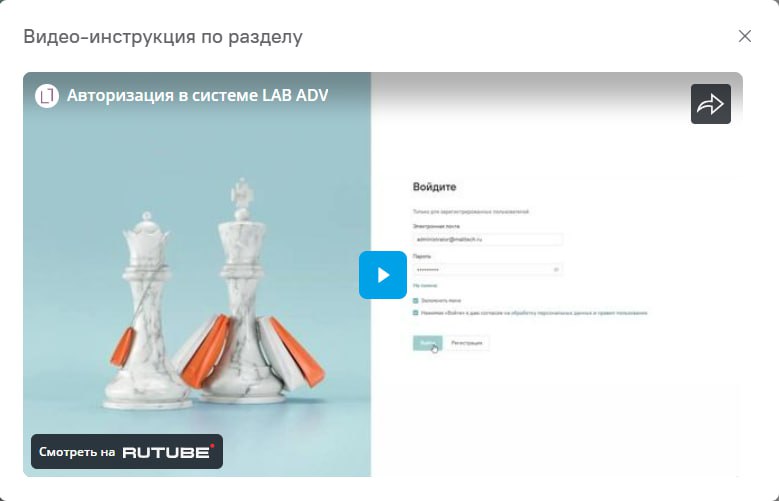Click the 'Не помню' forgot password link
This screenshot has height=501, width=779.
pyautogui.click(x=425, y=286)
